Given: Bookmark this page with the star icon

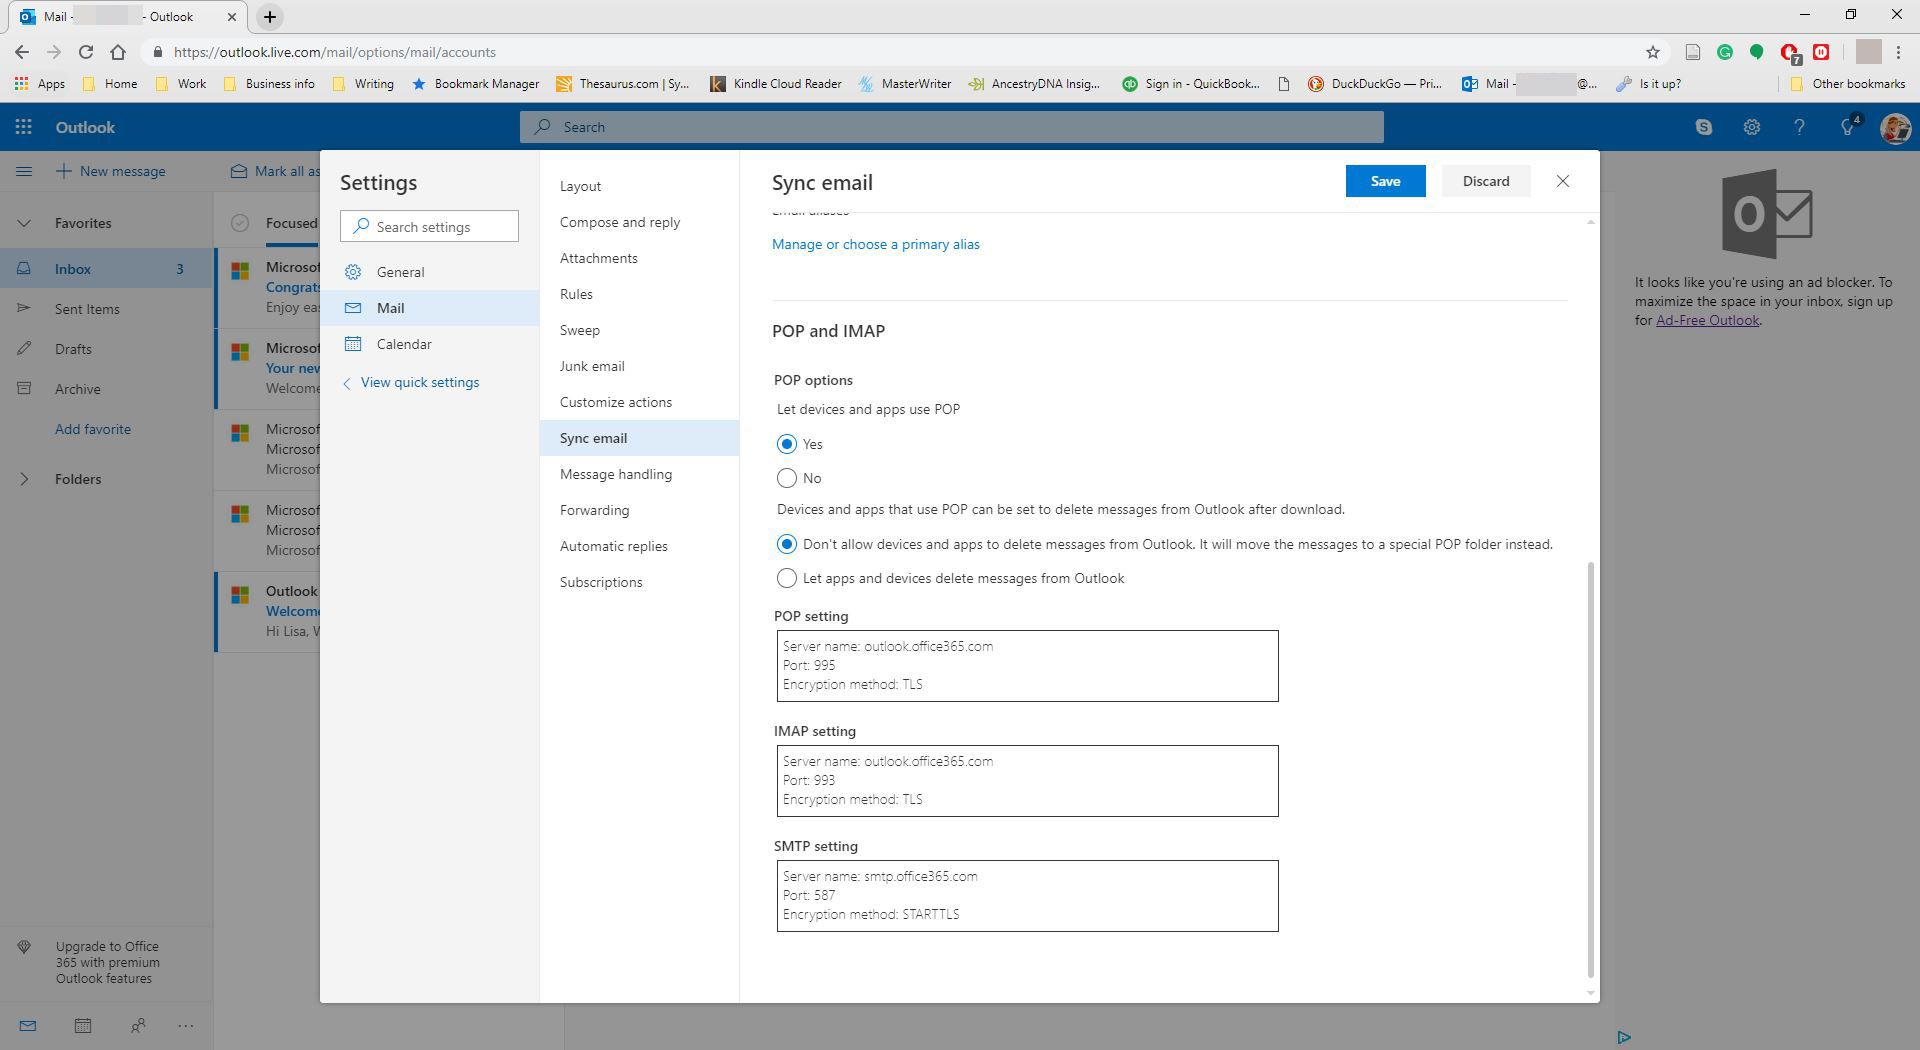Looking at the screenshot, I should (x=1653, y=52).
